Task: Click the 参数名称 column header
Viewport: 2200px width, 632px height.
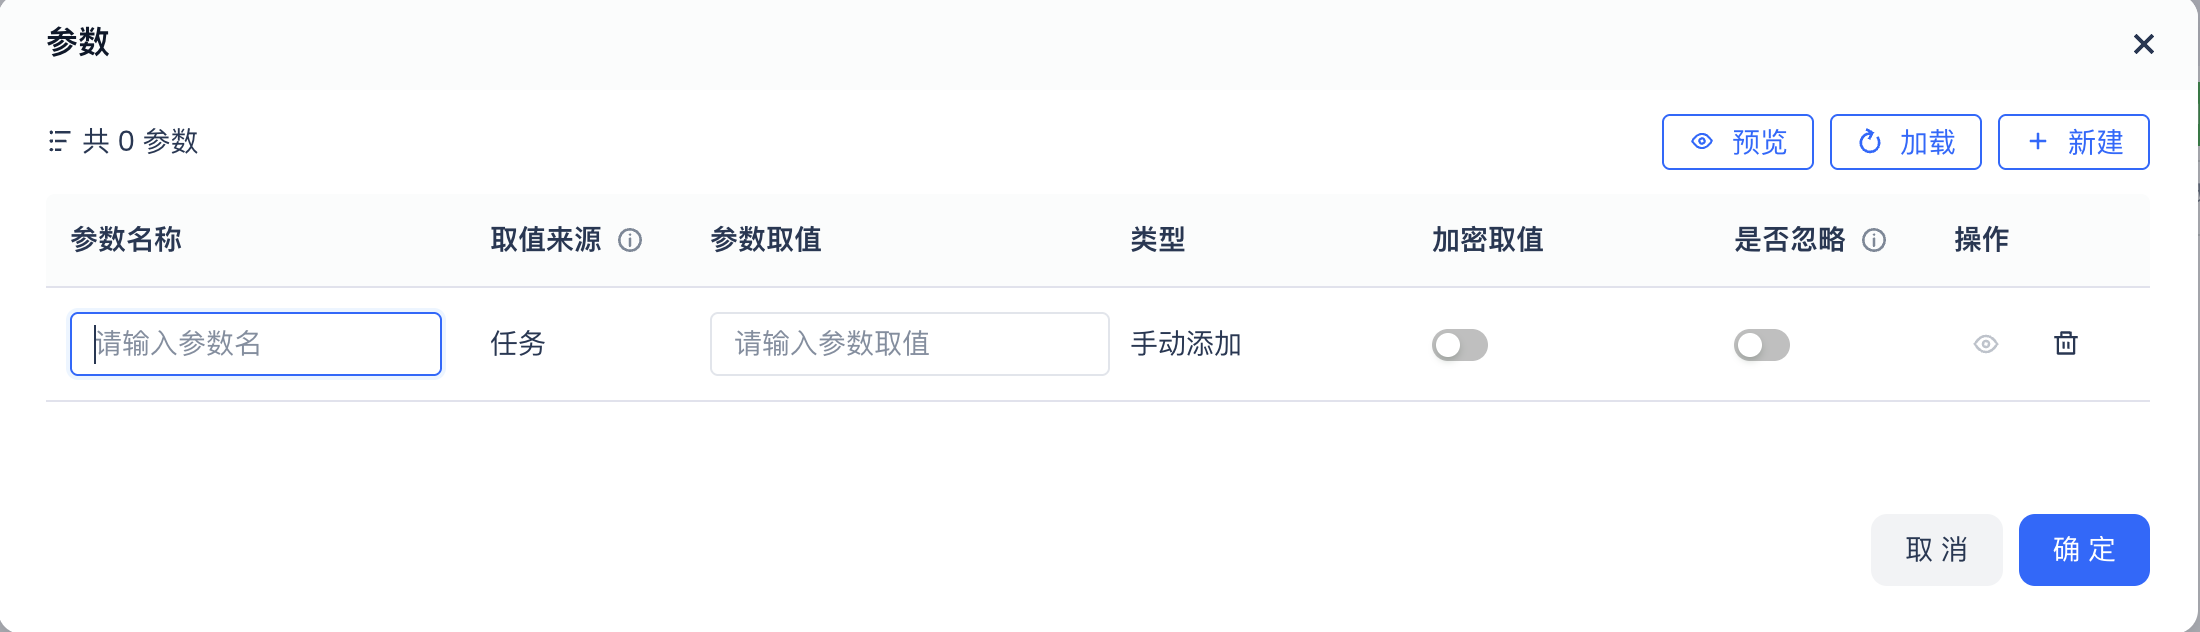Action: (126, 240)
